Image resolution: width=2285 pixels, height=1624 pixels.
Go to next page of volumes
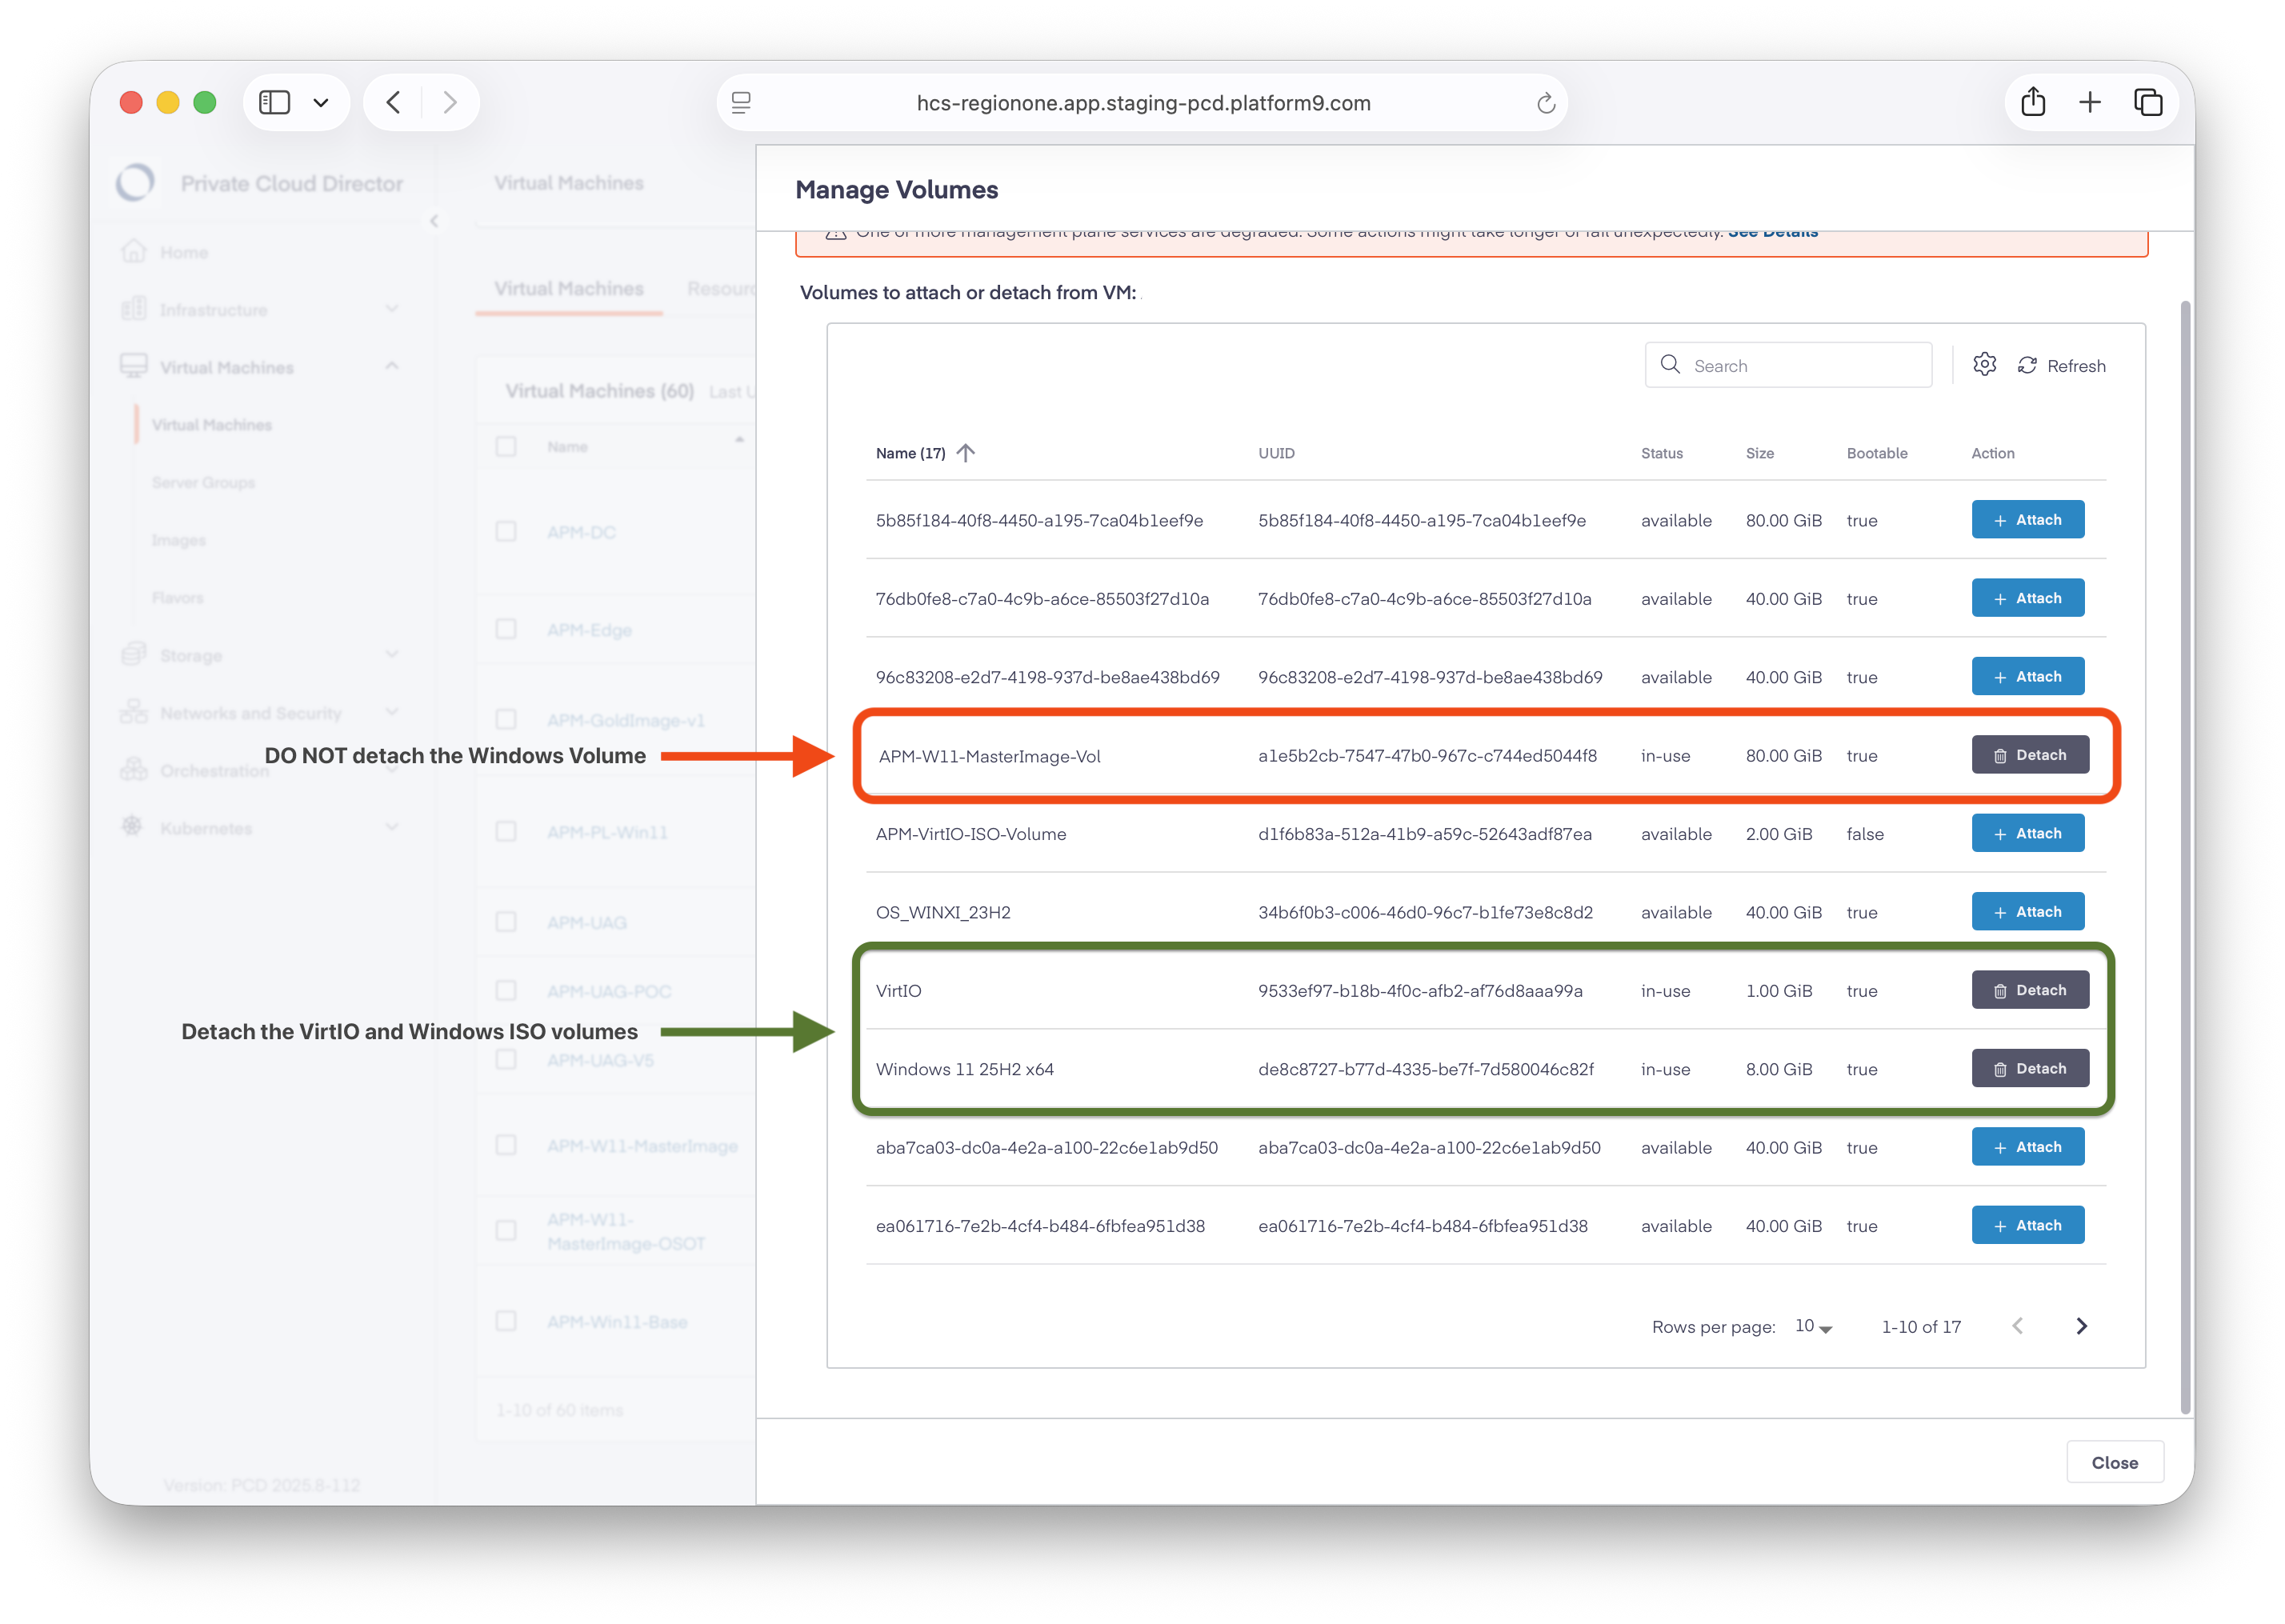point(2081,1326)
